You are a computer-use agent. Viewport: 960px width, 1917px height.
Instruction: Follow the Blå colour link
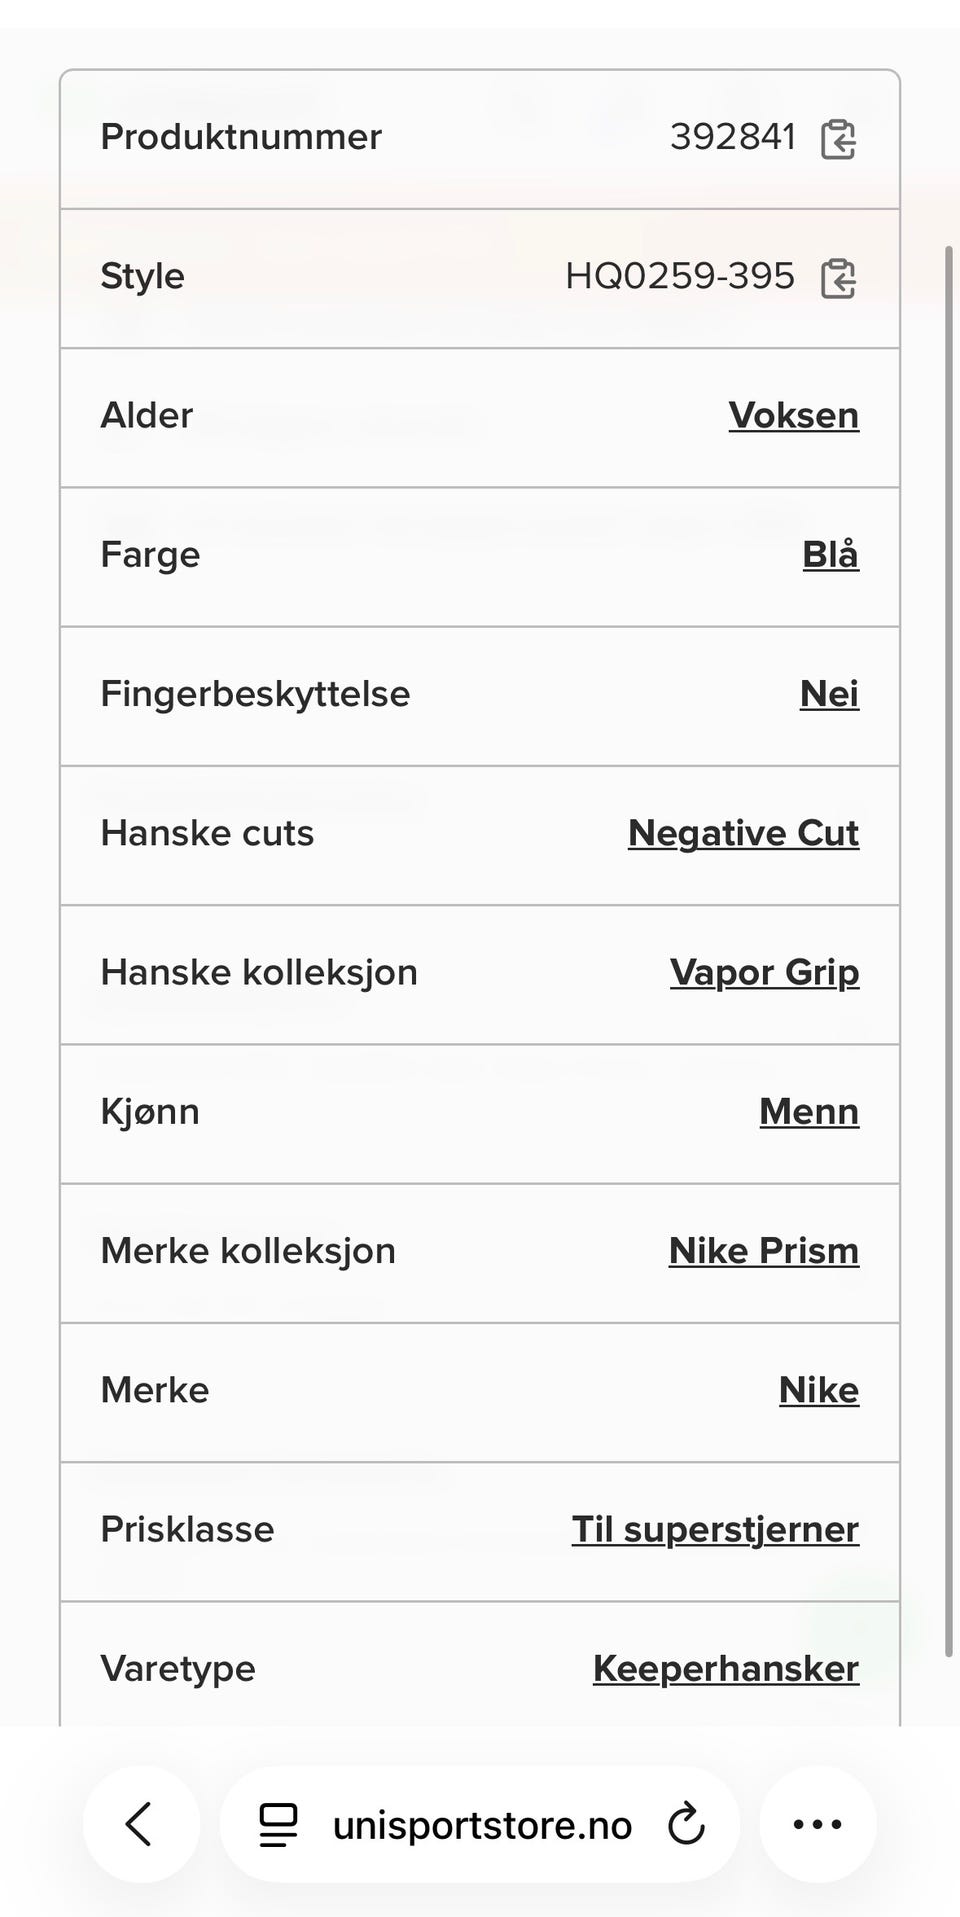coord(831,554)
